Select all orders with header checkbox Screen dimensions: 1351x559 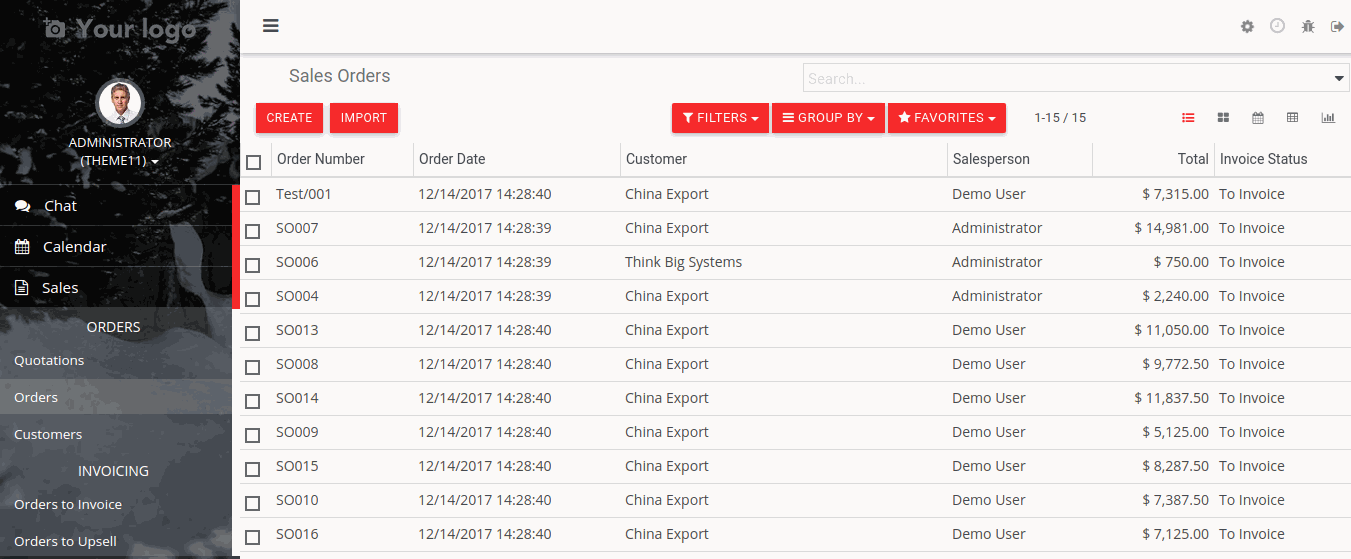click(x=253, y=162)
